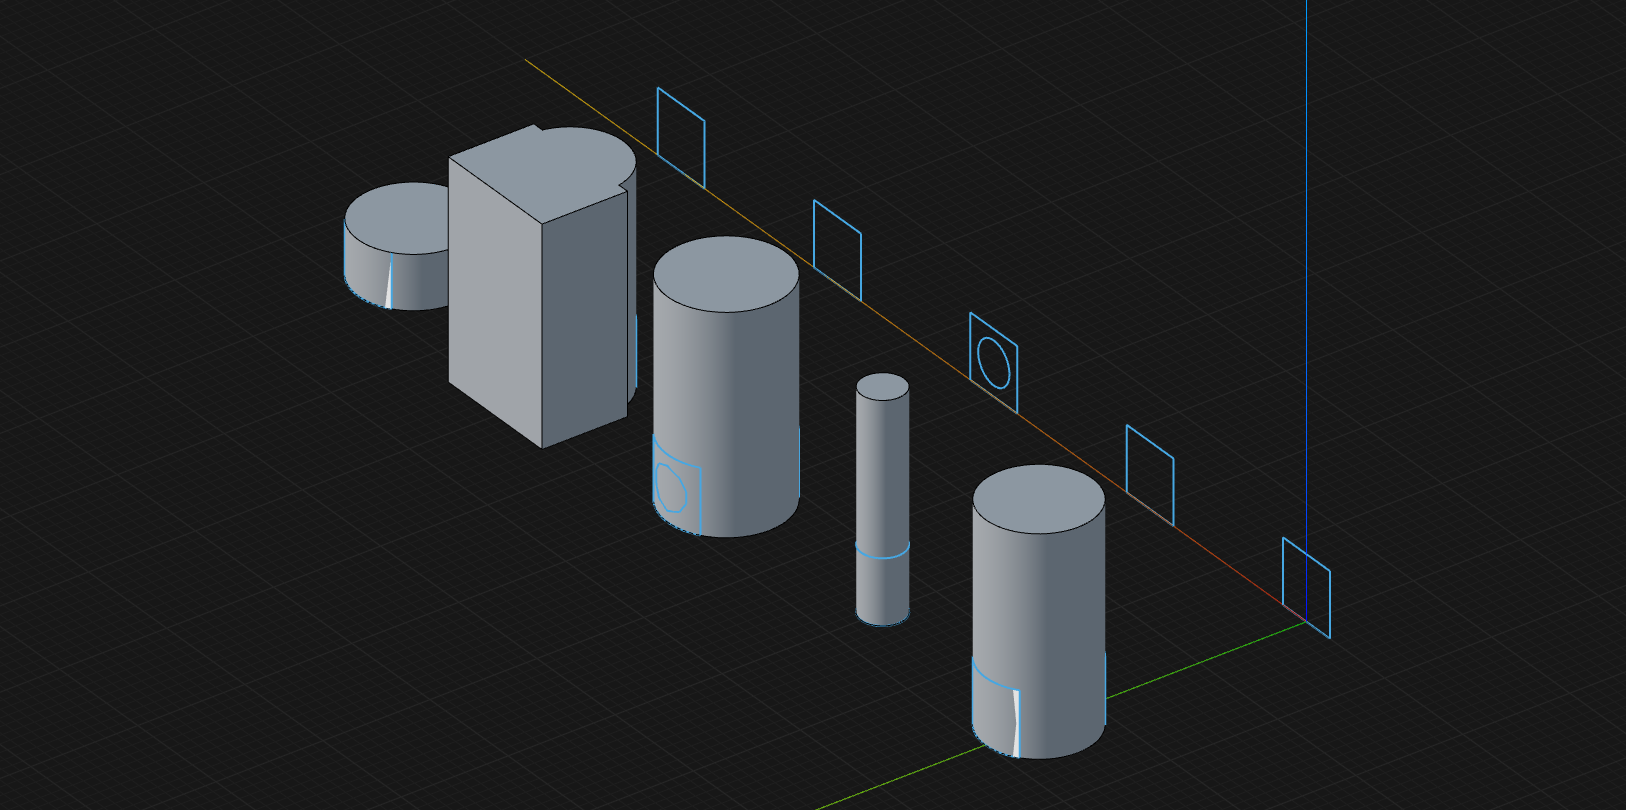Image resolution: width=1626 pixels, height=810 pixels.
Task: Select the blue circle sketch on the cylinder base
Action: pos(671,488)
